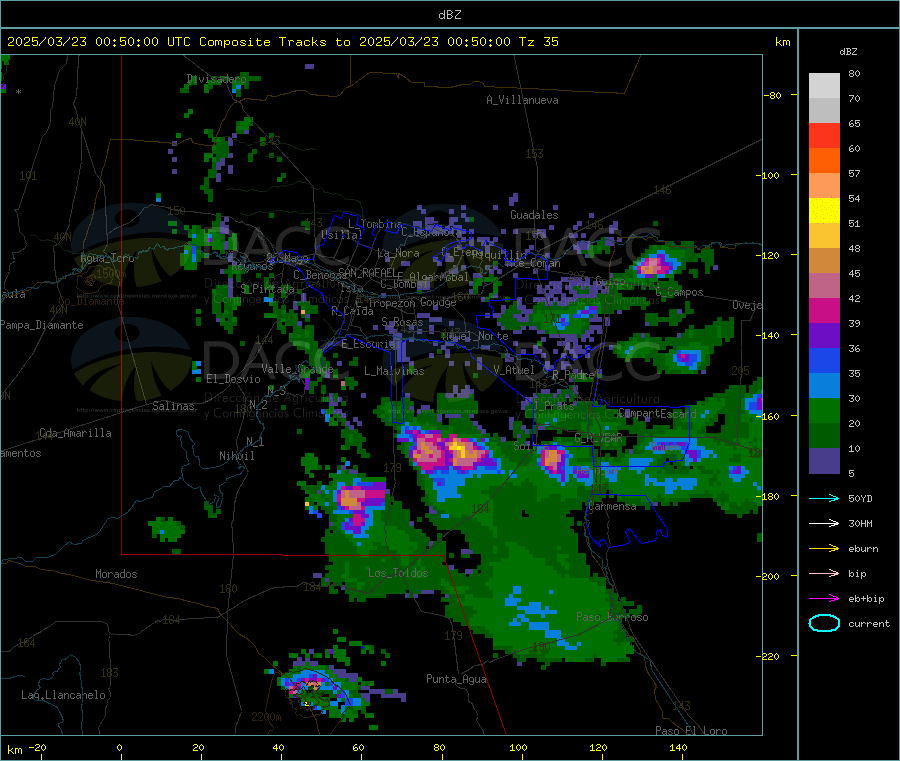This screenshot has width=900, height=761.
Task: Select the purple-gray 10 dBZ color swatch
Action: coord(824,461)
